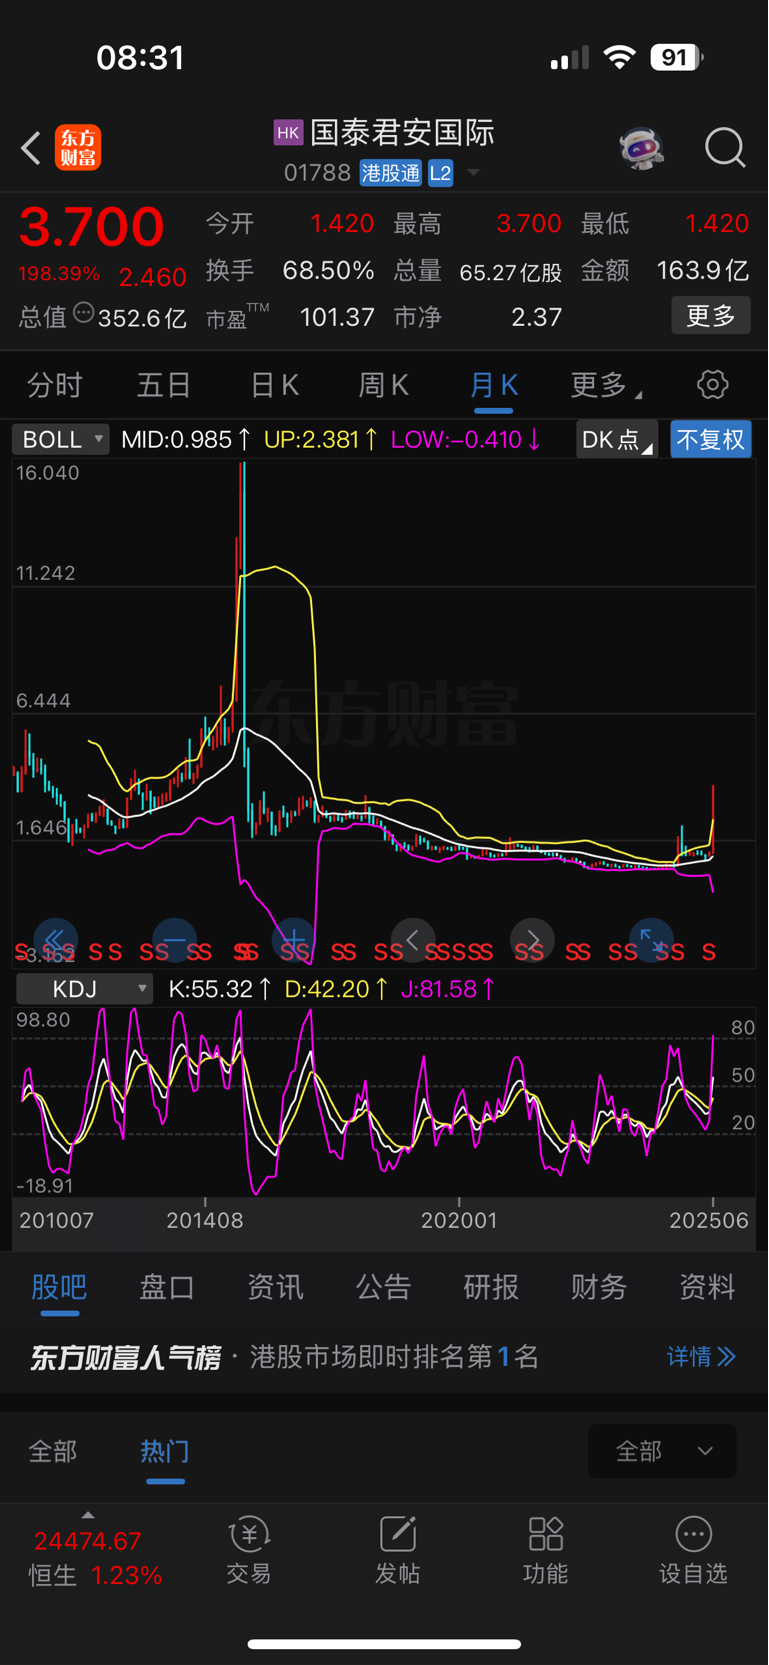Tap the Wi-Fi status icon

[x=620, y=57]
